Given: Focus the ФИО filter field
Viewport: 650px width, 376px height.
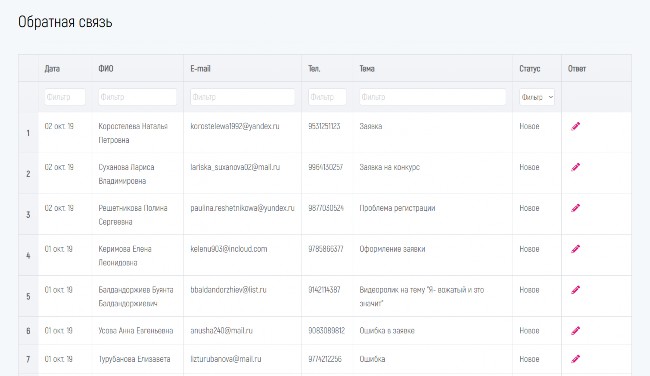Looking at the screenshot, I should click(x=137, y=97).
